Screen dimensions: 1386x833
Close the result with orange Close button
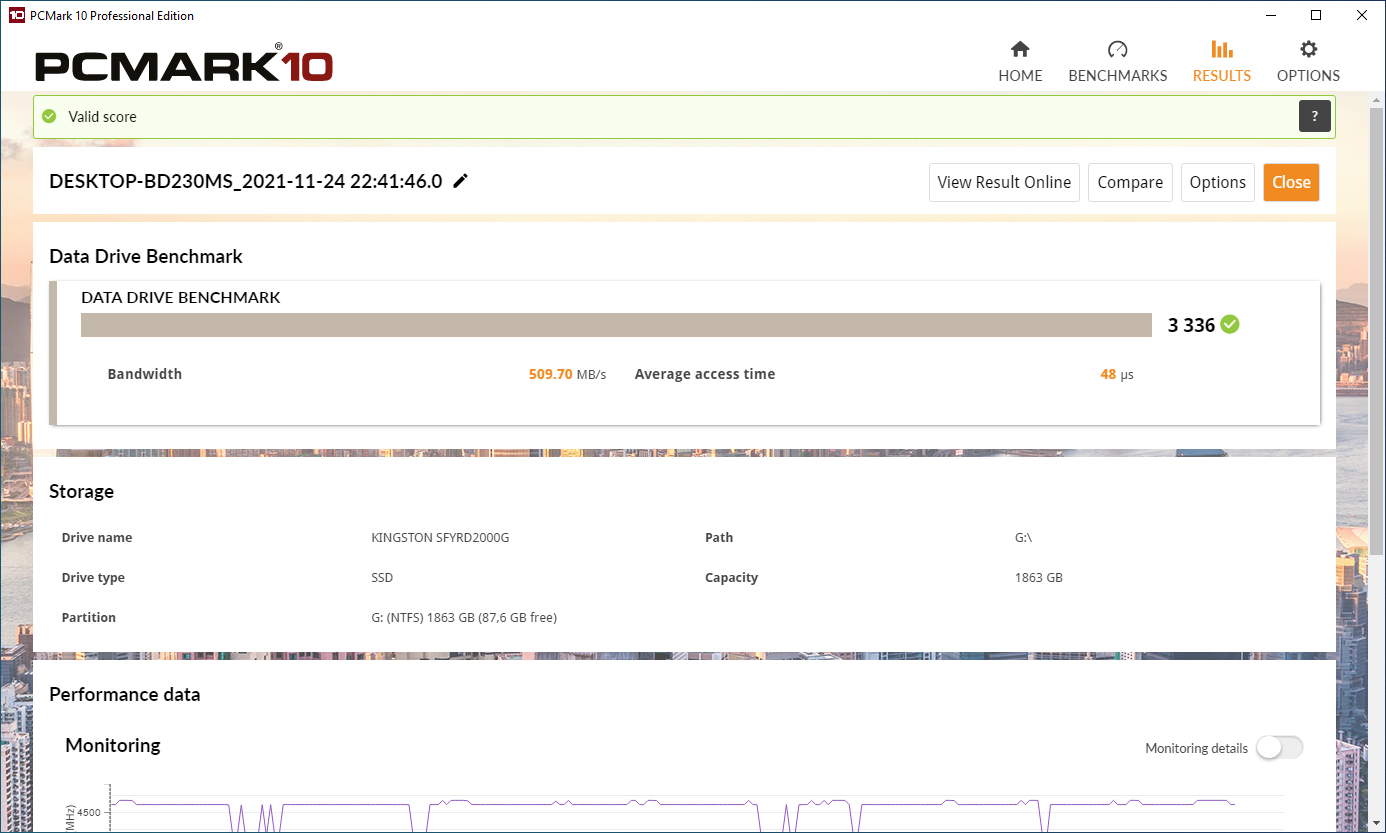[x=1291, y=182]
